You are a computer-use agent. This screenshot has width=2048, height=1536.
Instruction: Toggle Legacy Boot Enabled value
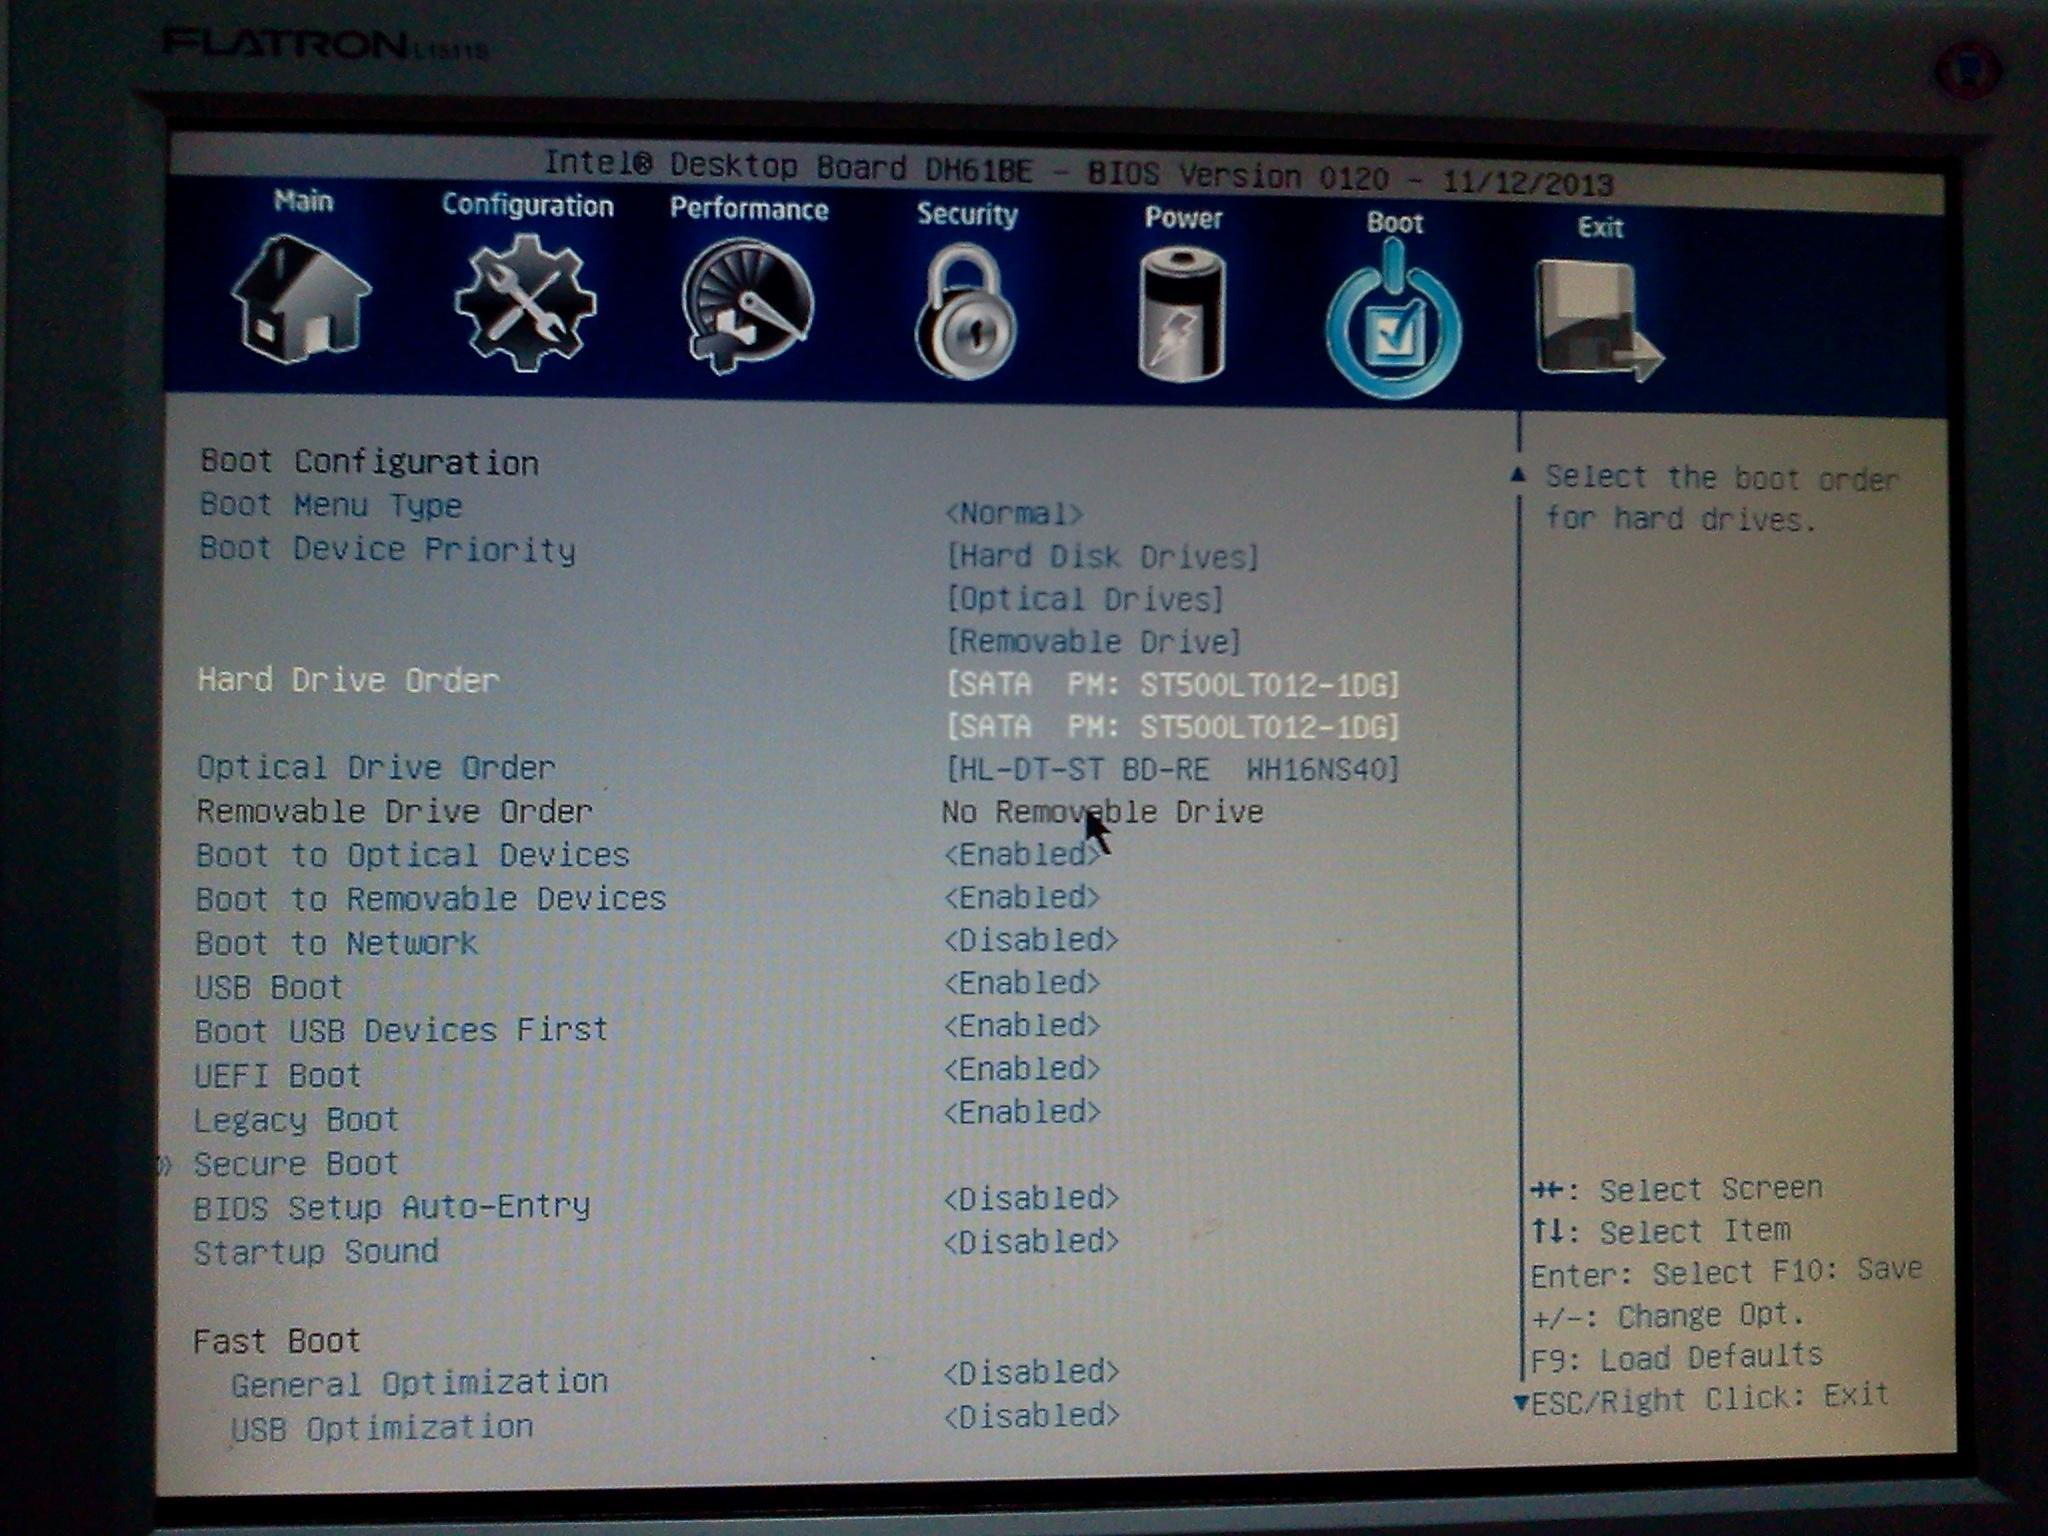1022,1112
